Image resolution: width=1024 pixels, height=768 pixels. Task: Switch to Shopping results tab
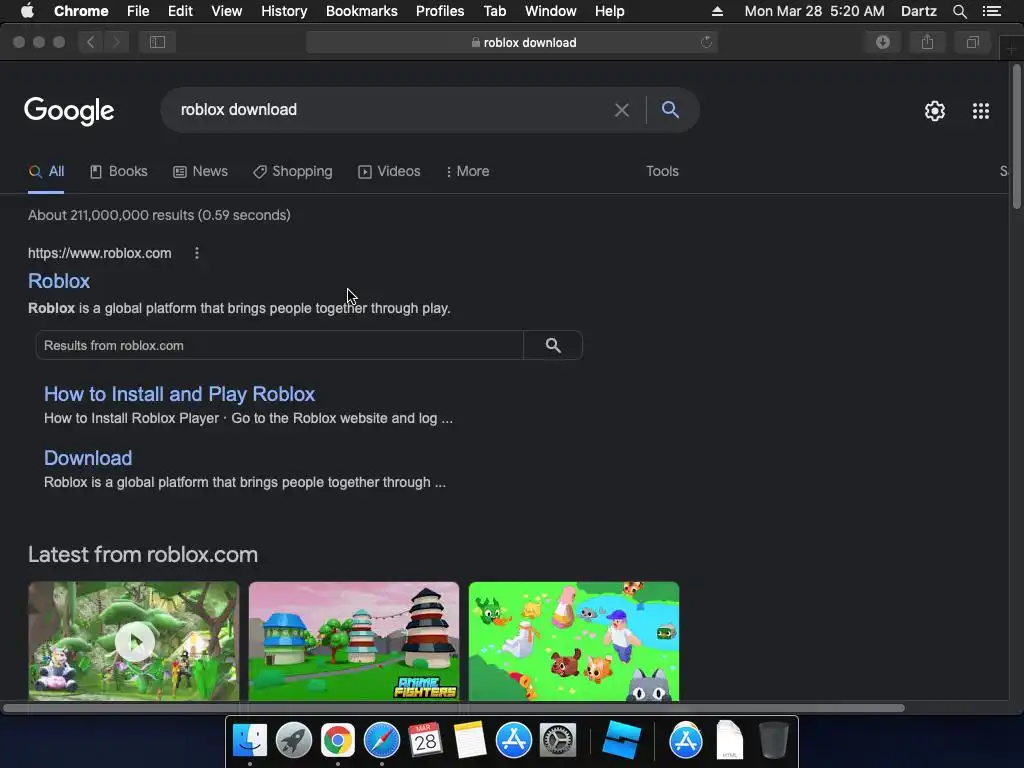coord(293,172)
